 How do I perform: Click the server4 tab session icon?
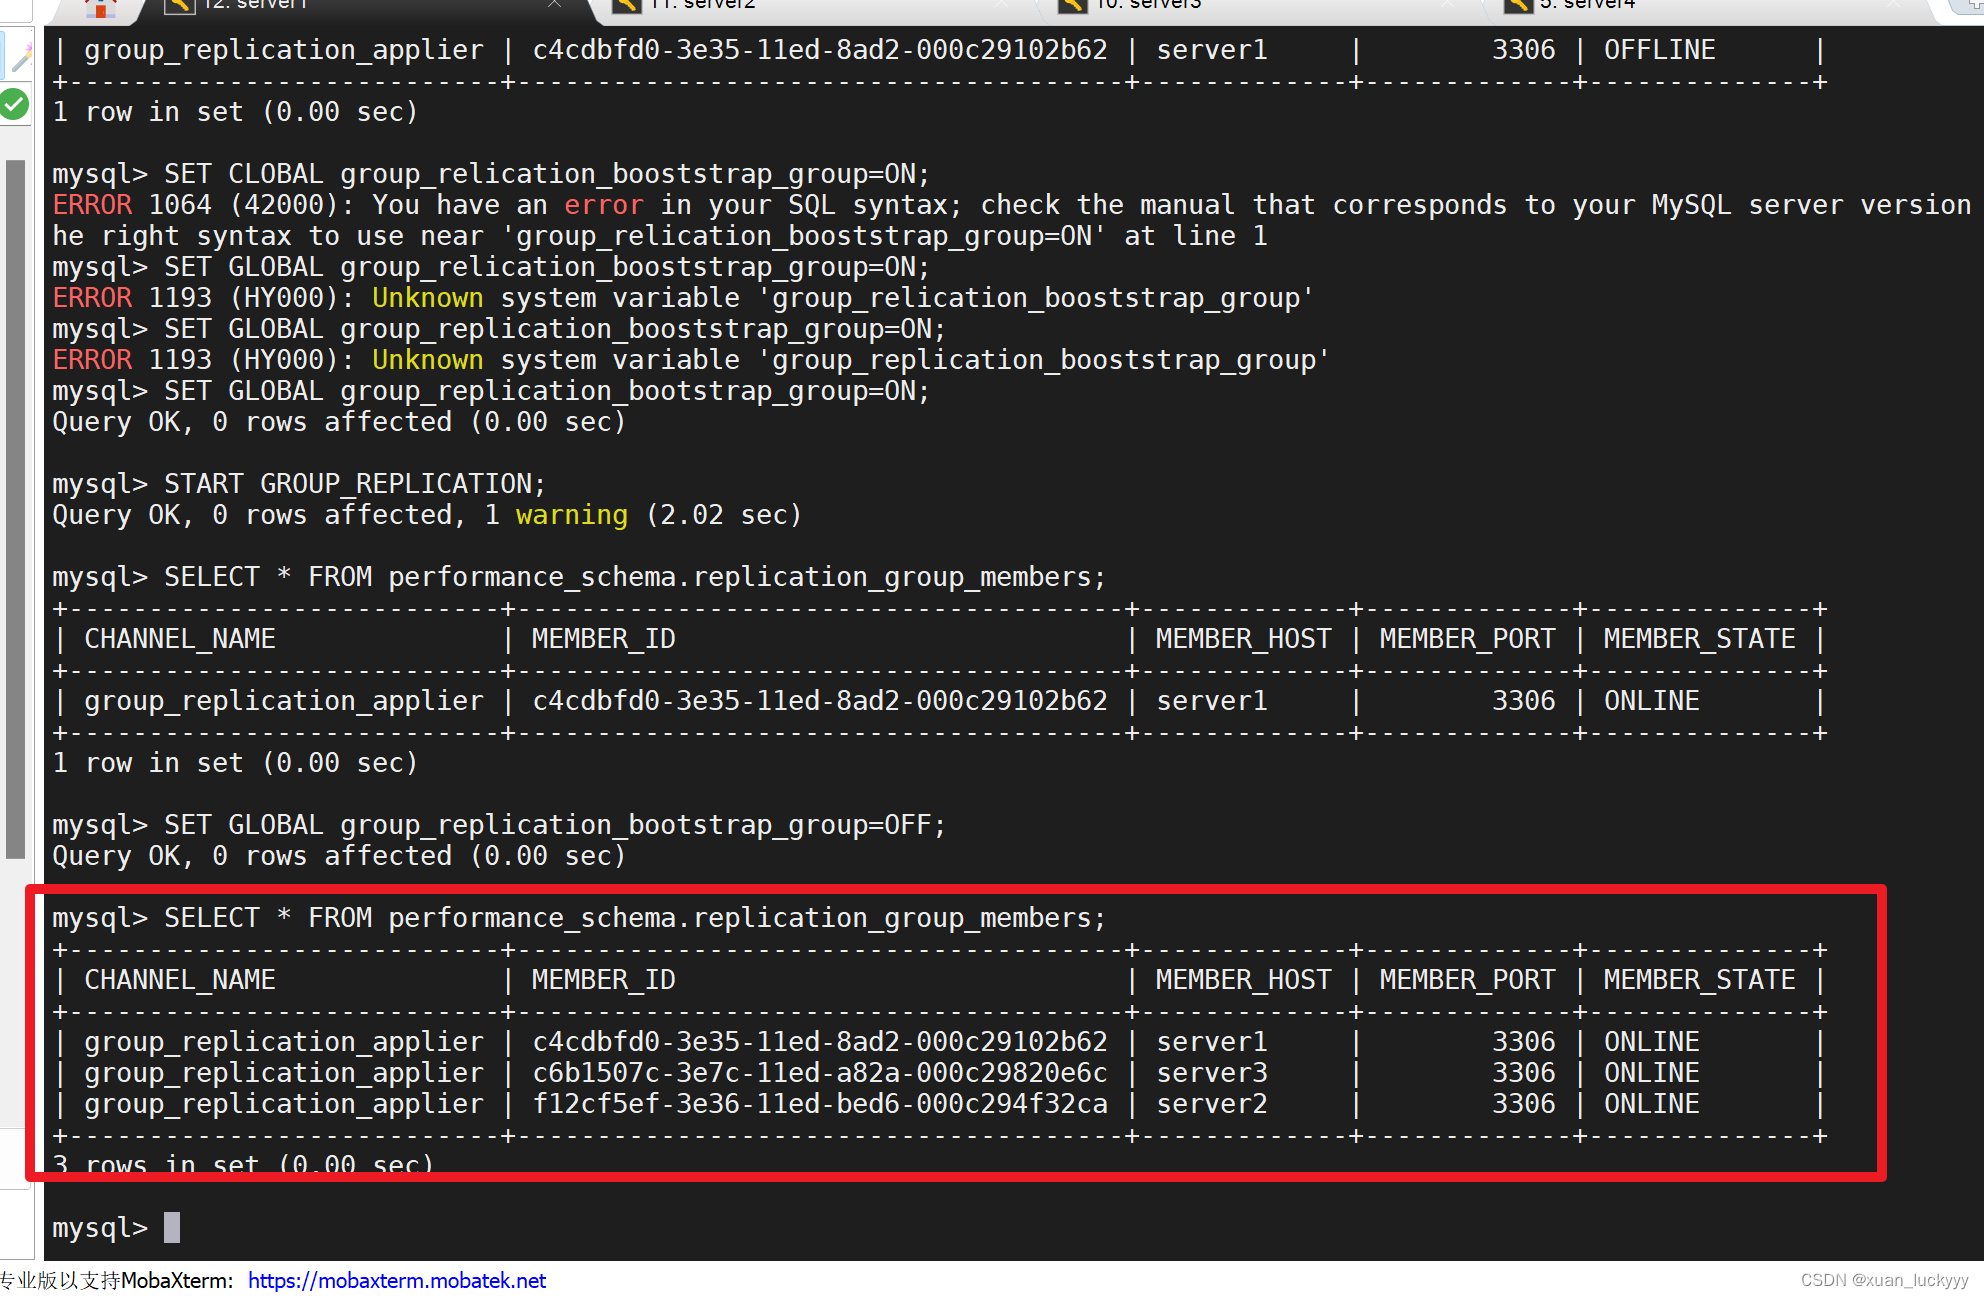coord(1518,5)
